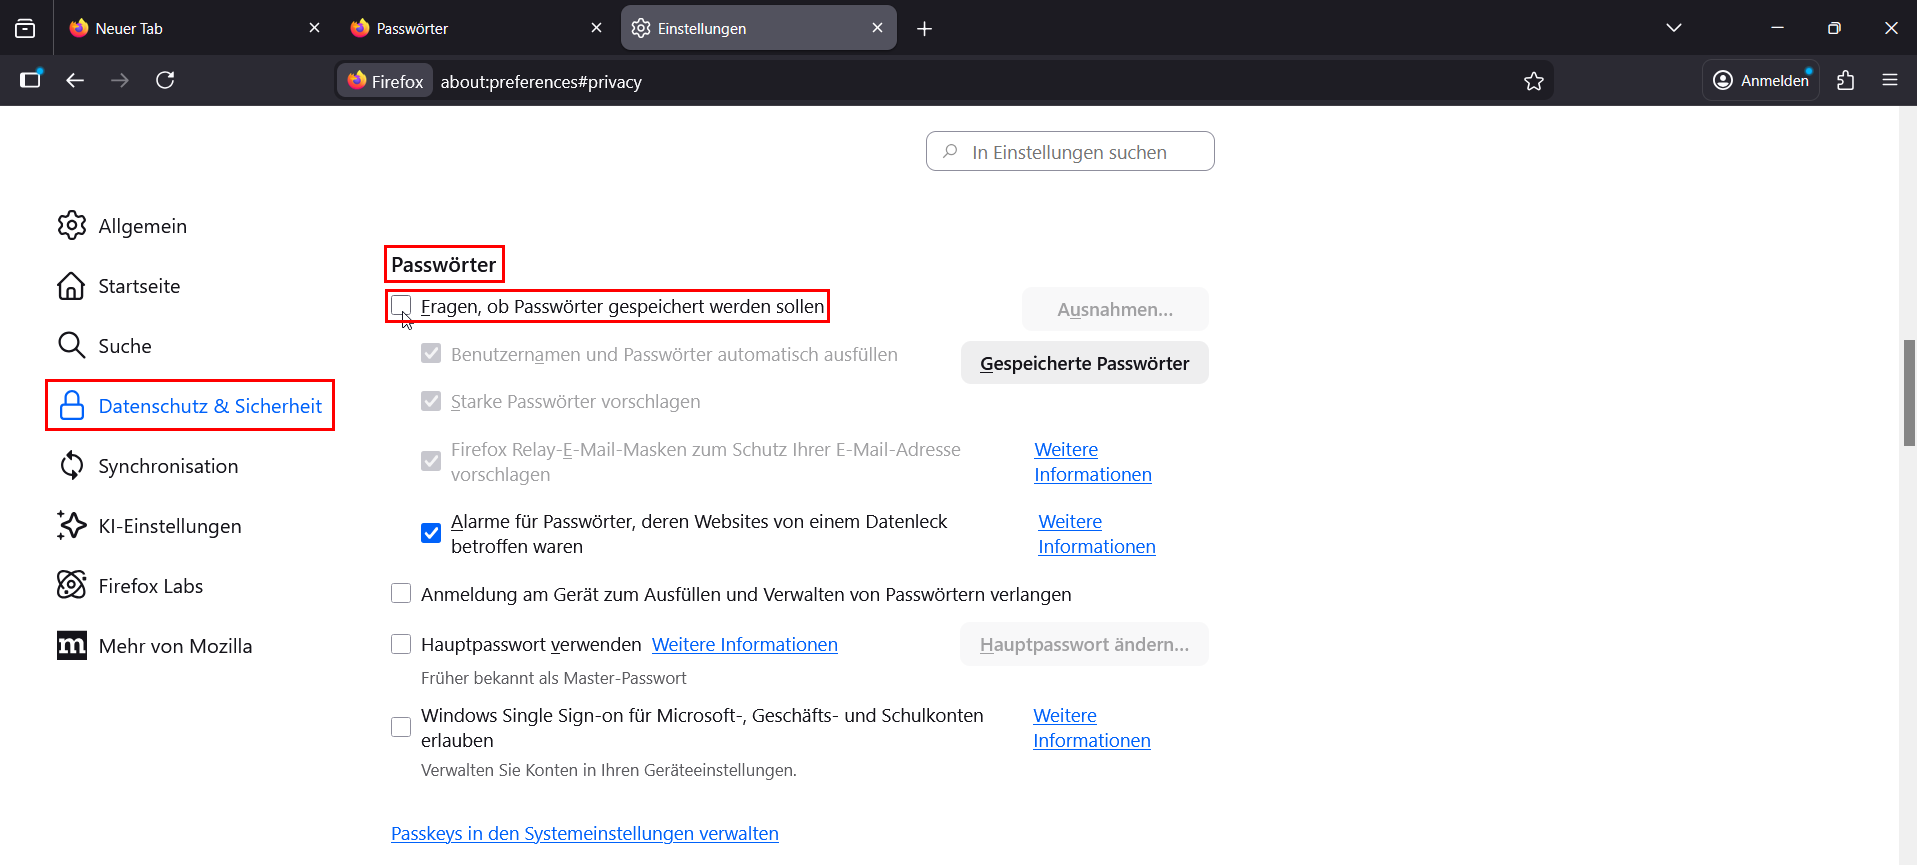Open the Firefox View (recent browsing) icon
This screenshot has width=1917, height=865.
pos(25,28)
